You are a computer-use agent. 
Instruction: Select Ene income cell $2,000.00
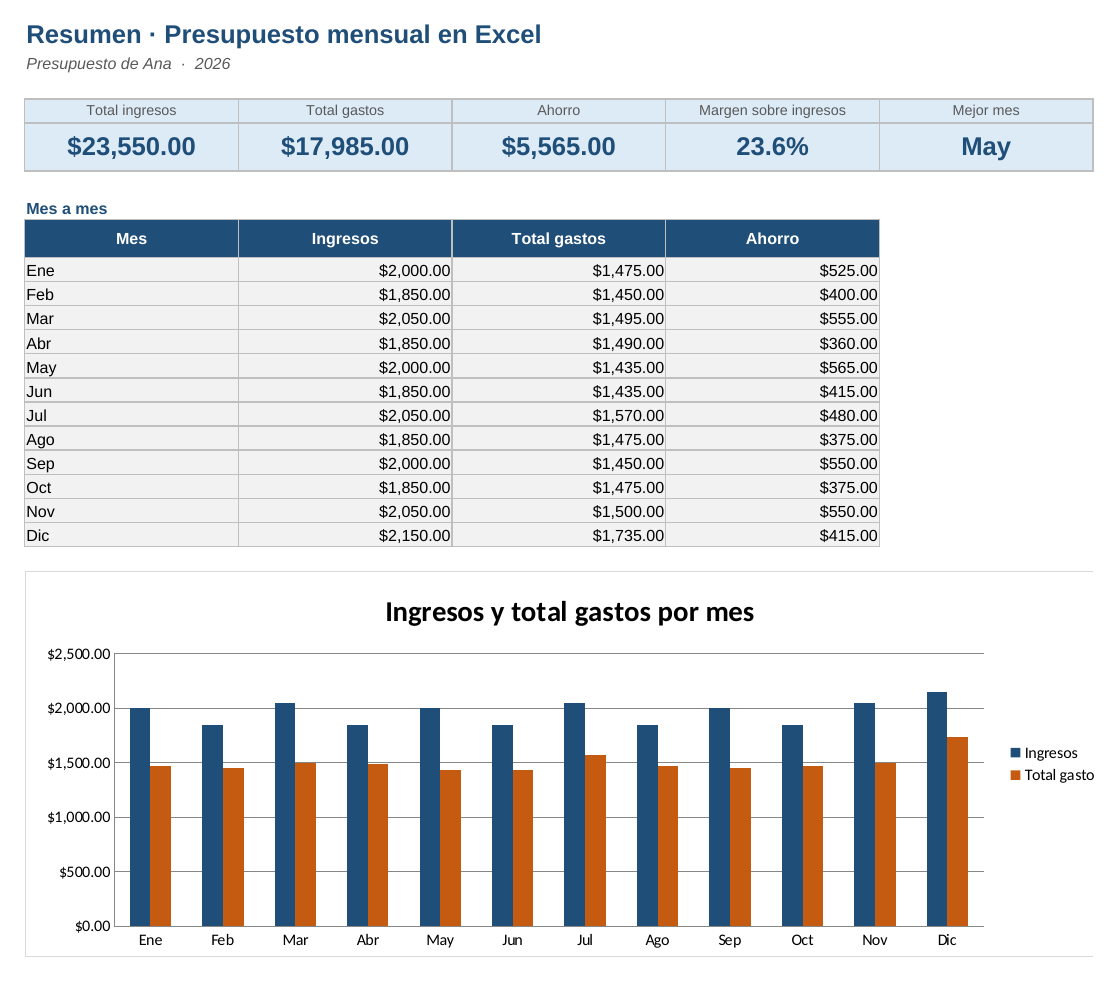click(345, 270)
